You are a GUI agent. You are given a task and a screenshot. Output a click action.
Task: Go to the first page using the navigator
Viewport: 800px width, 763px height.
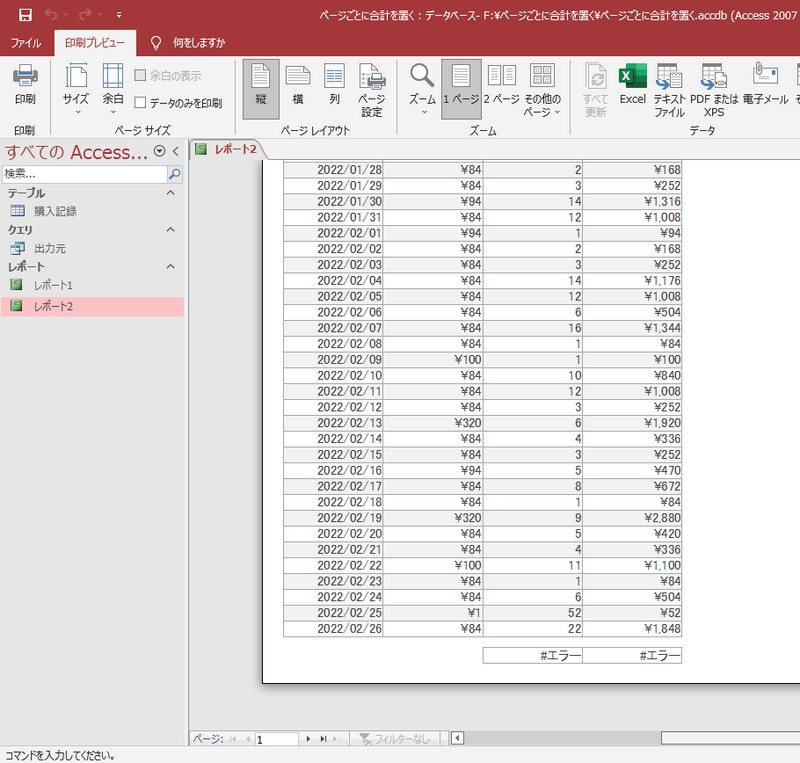(x=233, y=739)
